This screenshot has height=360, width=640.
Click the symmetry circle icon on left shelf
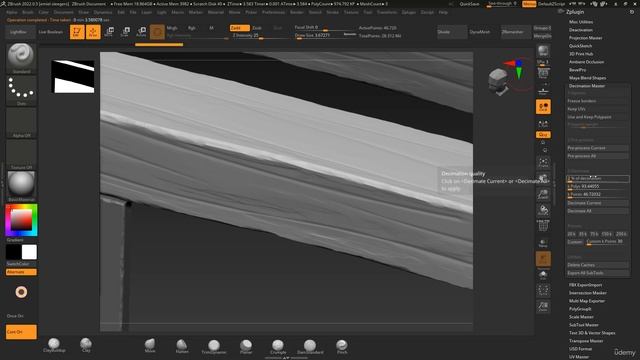click(21, 292)
